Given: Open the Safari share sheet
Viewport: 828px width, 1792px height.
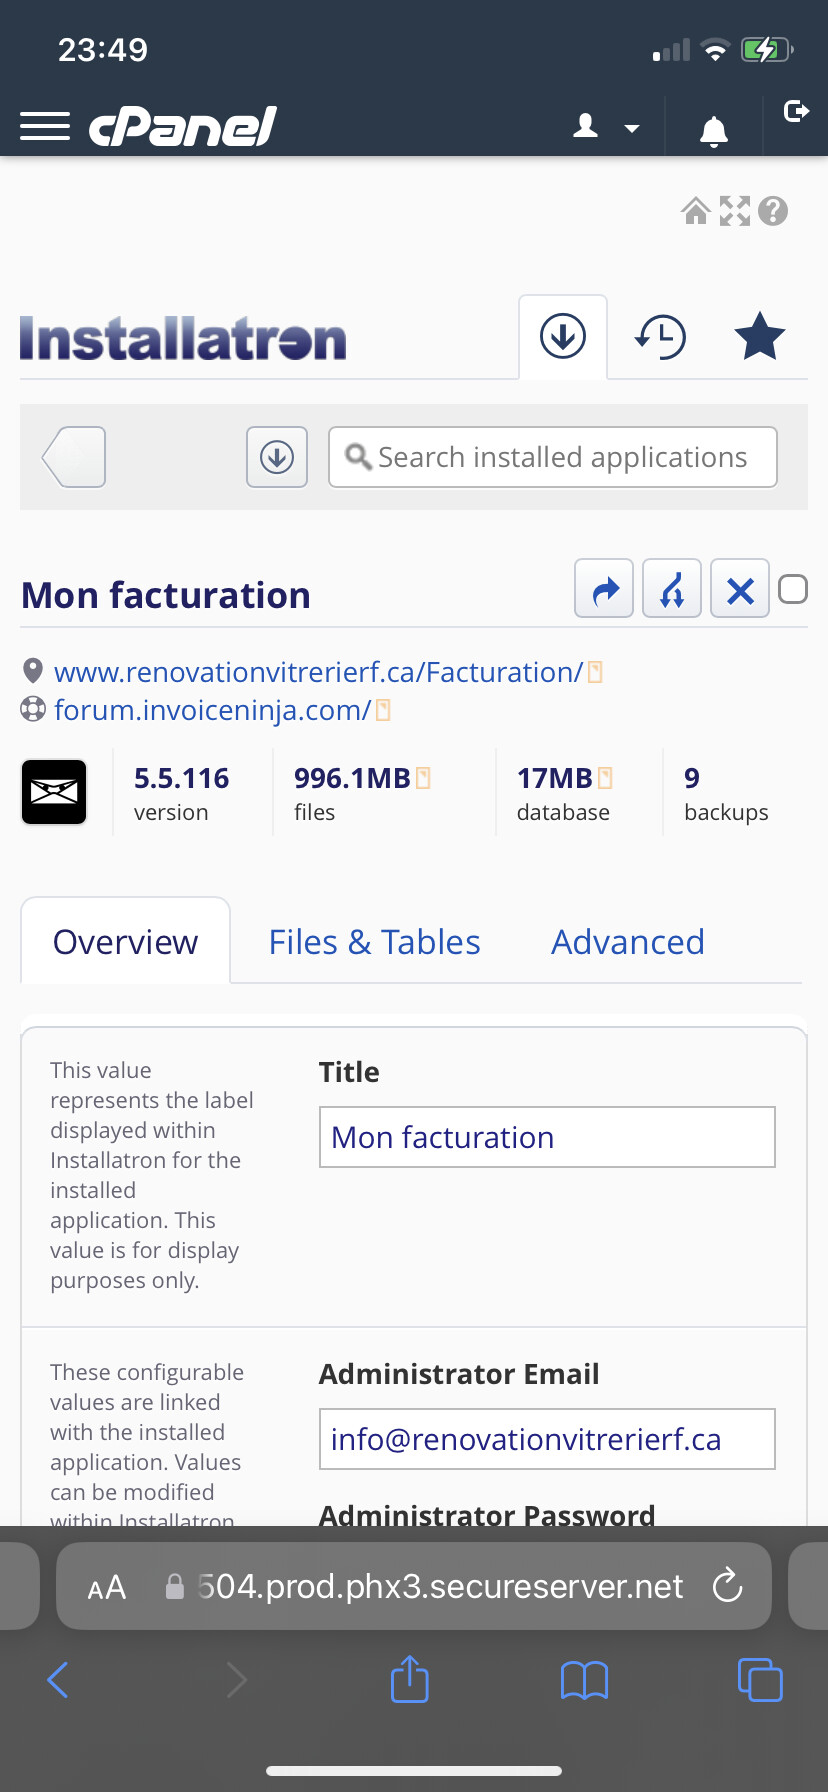Looking at the screenshot, I should click(x=410, y=1678).
